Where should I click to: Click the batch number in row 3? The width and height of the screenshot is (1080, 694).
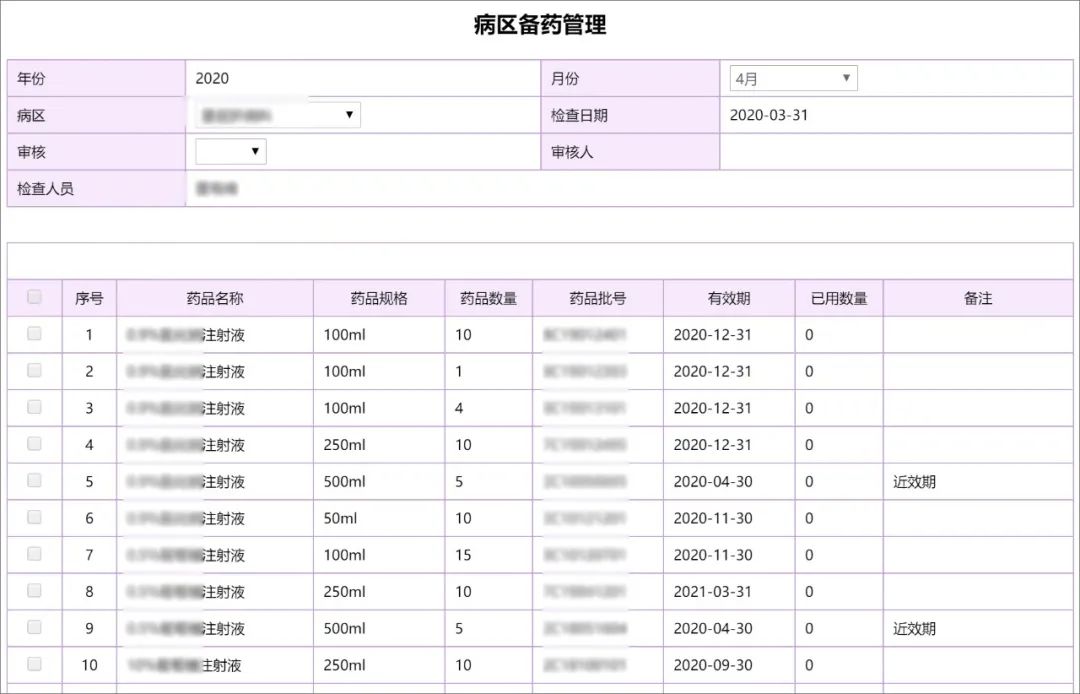[585, 408]
